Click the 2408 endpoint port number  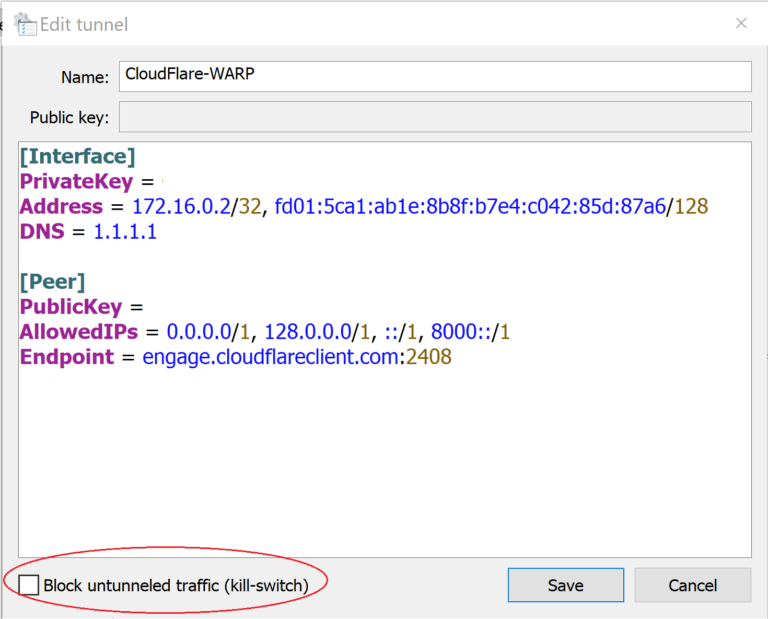tap(430, 357)
